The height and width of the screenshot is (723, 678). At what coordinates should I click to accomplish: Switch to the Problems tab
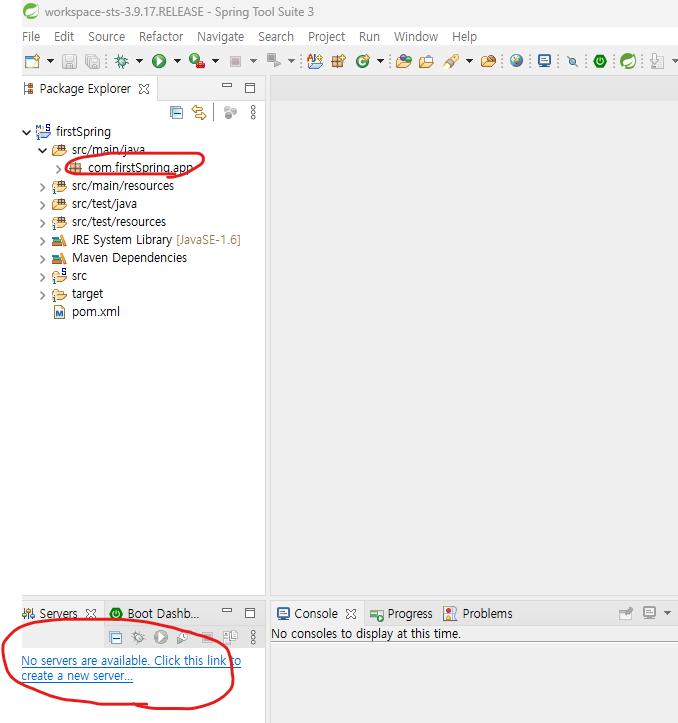click(477, 613)
